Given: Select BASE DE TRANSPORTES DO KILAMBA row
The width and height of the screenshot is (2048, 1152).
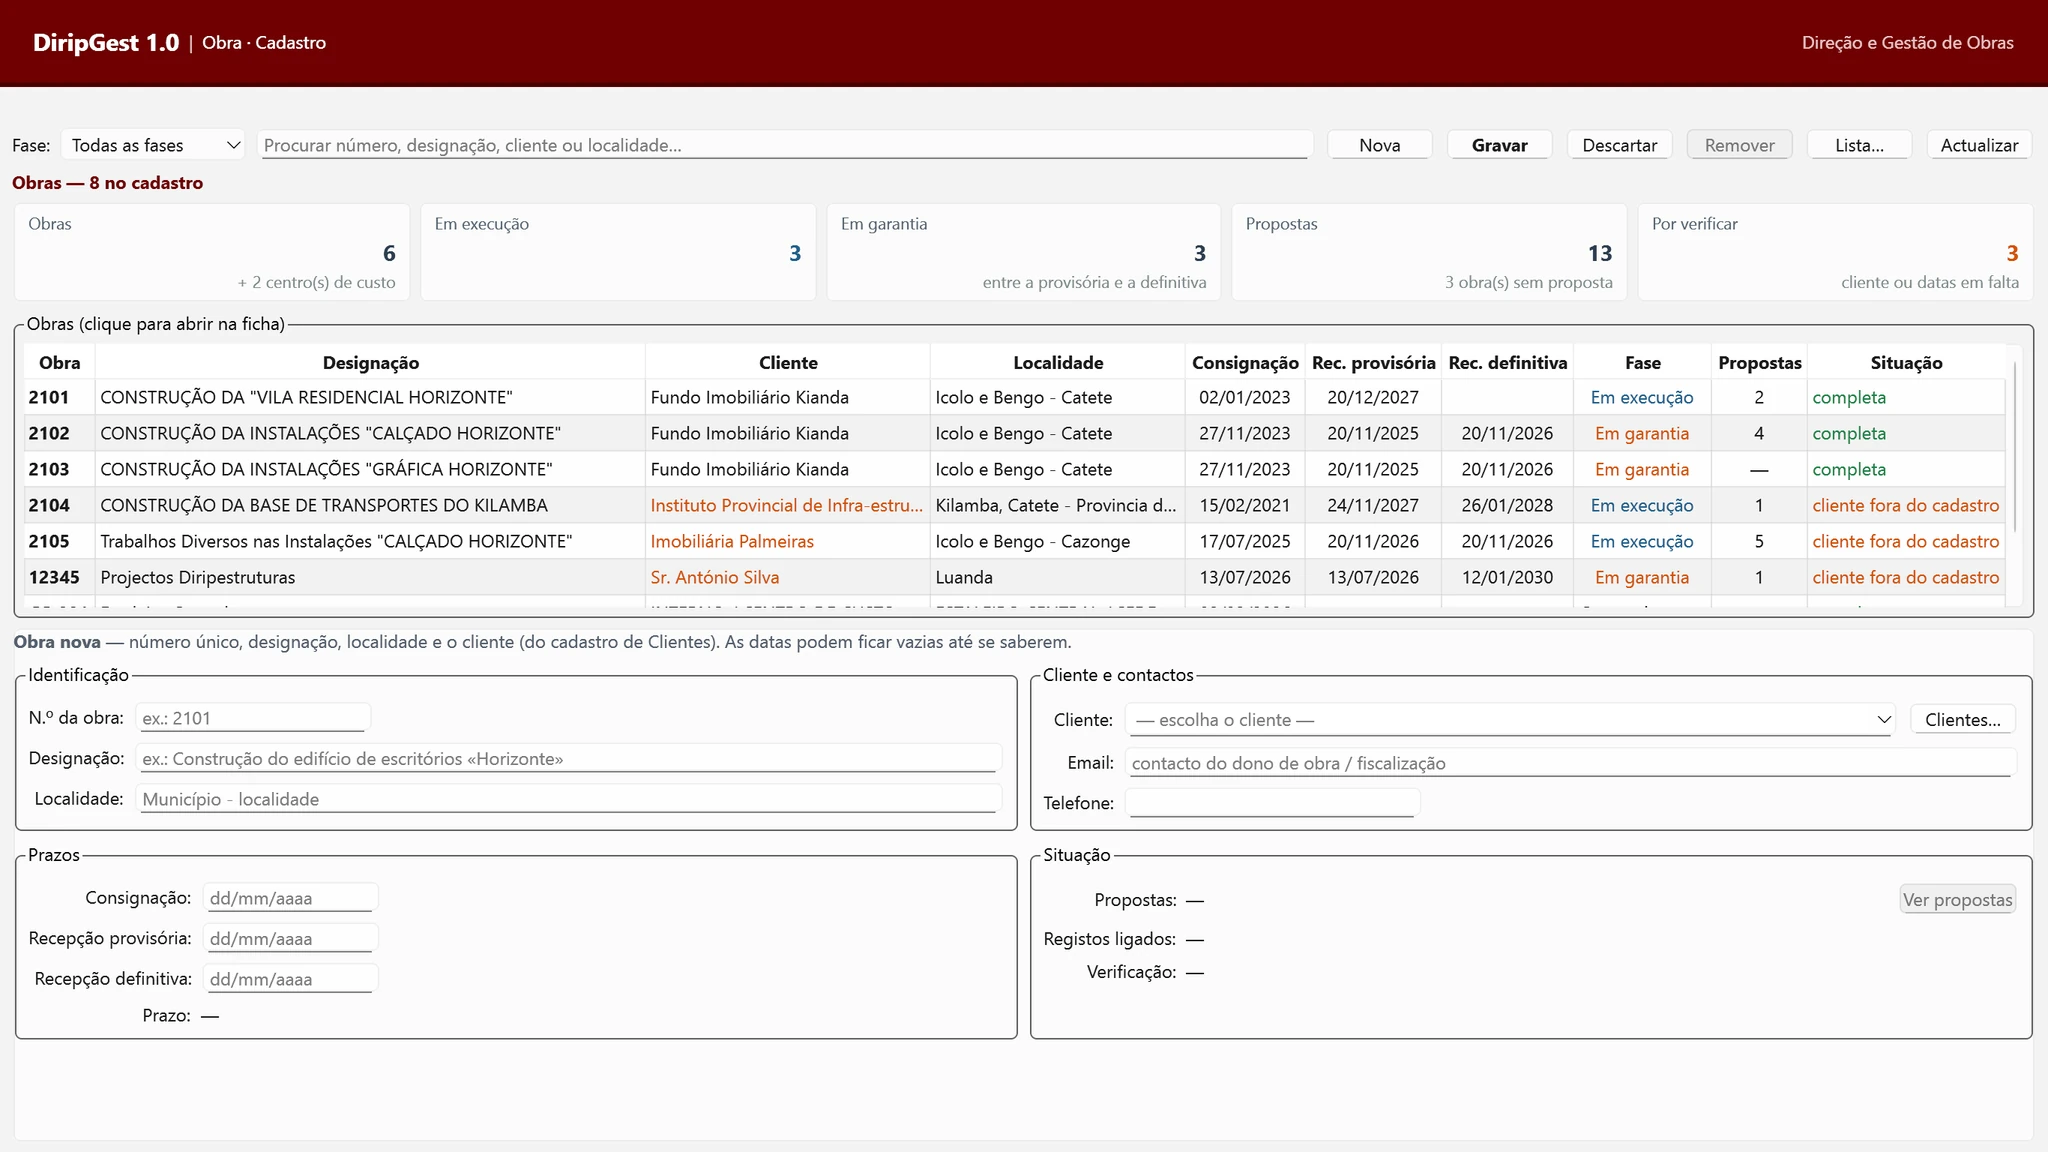Looking at the screenshot, I should (1014, 505).
